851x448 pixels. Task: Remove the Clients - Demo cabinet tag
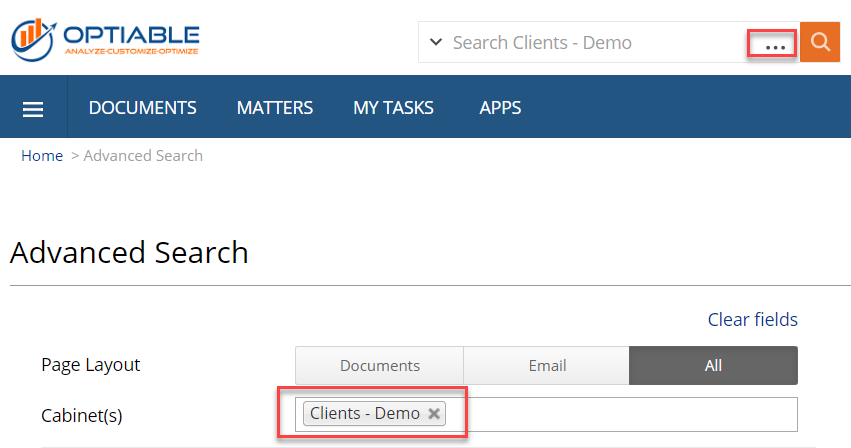tap(434, 414)
